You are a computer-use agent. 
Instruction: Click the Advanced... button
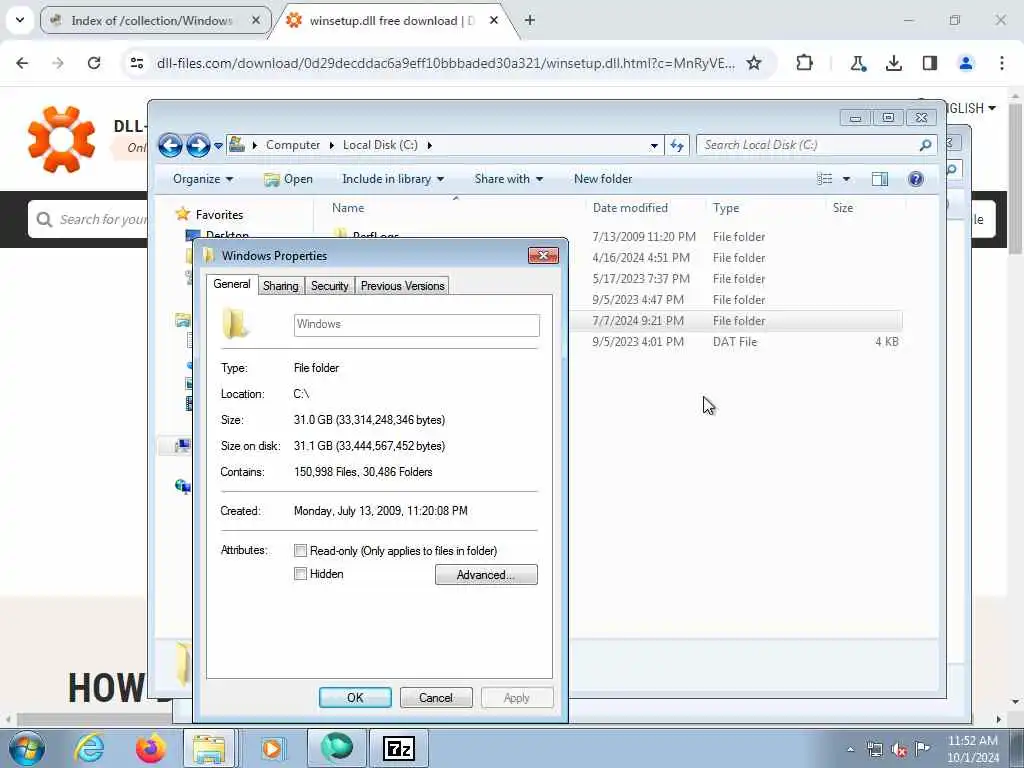(486, 575)
